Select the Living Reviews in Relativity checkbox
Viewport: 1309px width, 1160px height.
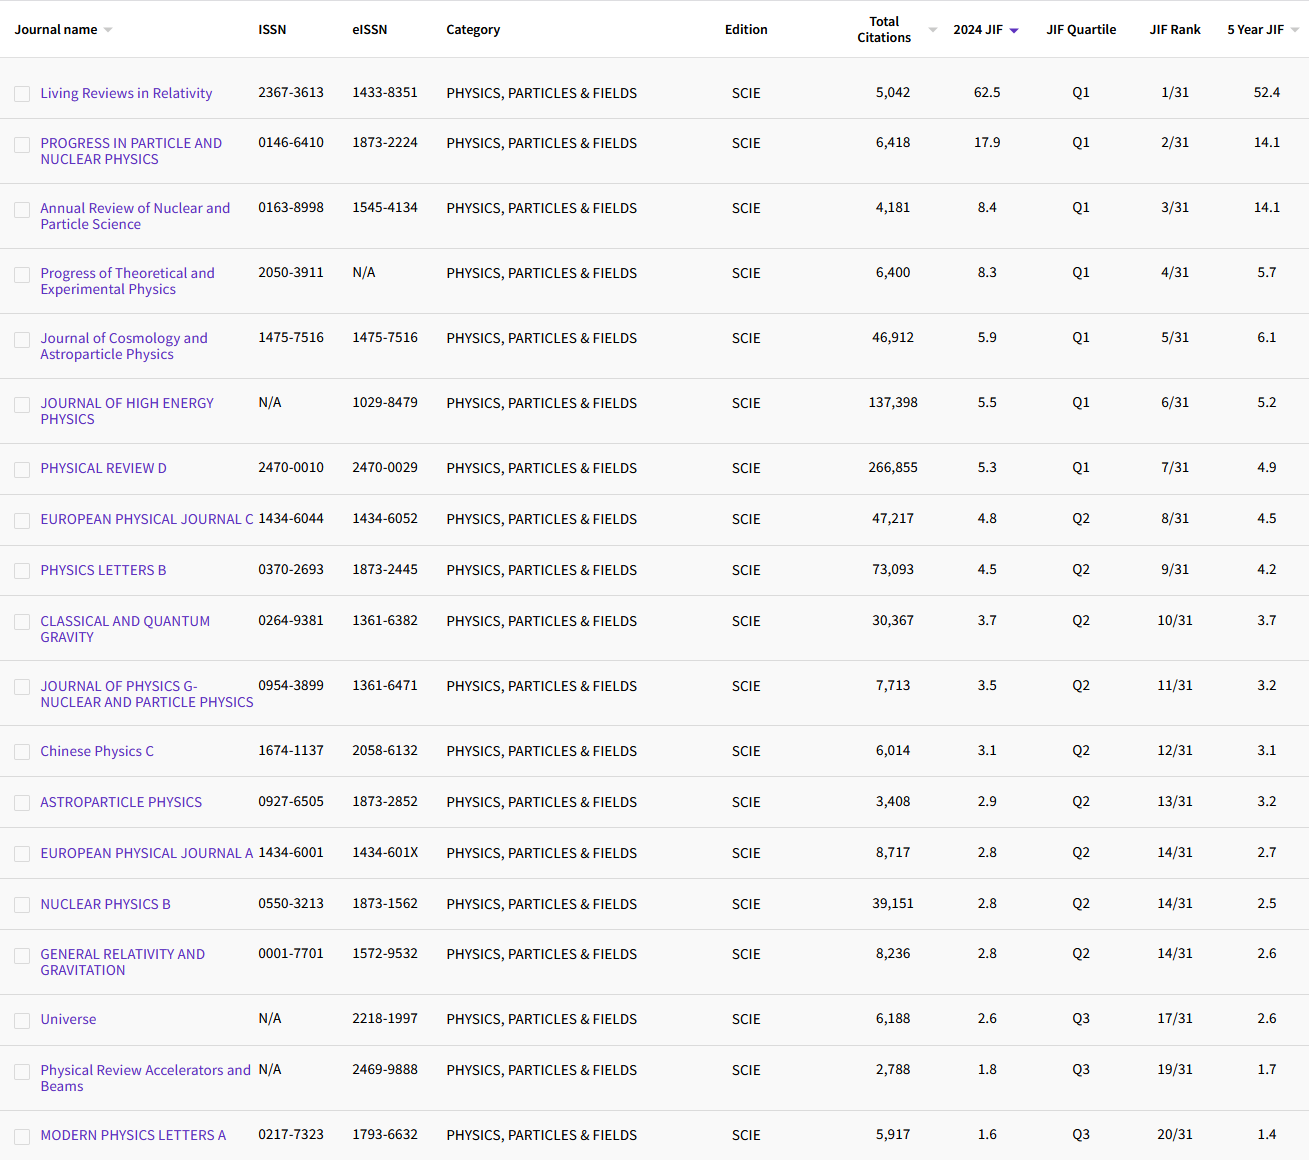[22, 94]
